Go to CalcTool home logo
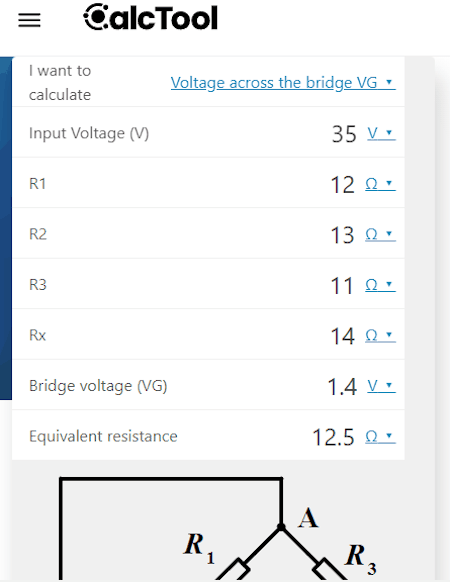450x582 pixels. 150,17
